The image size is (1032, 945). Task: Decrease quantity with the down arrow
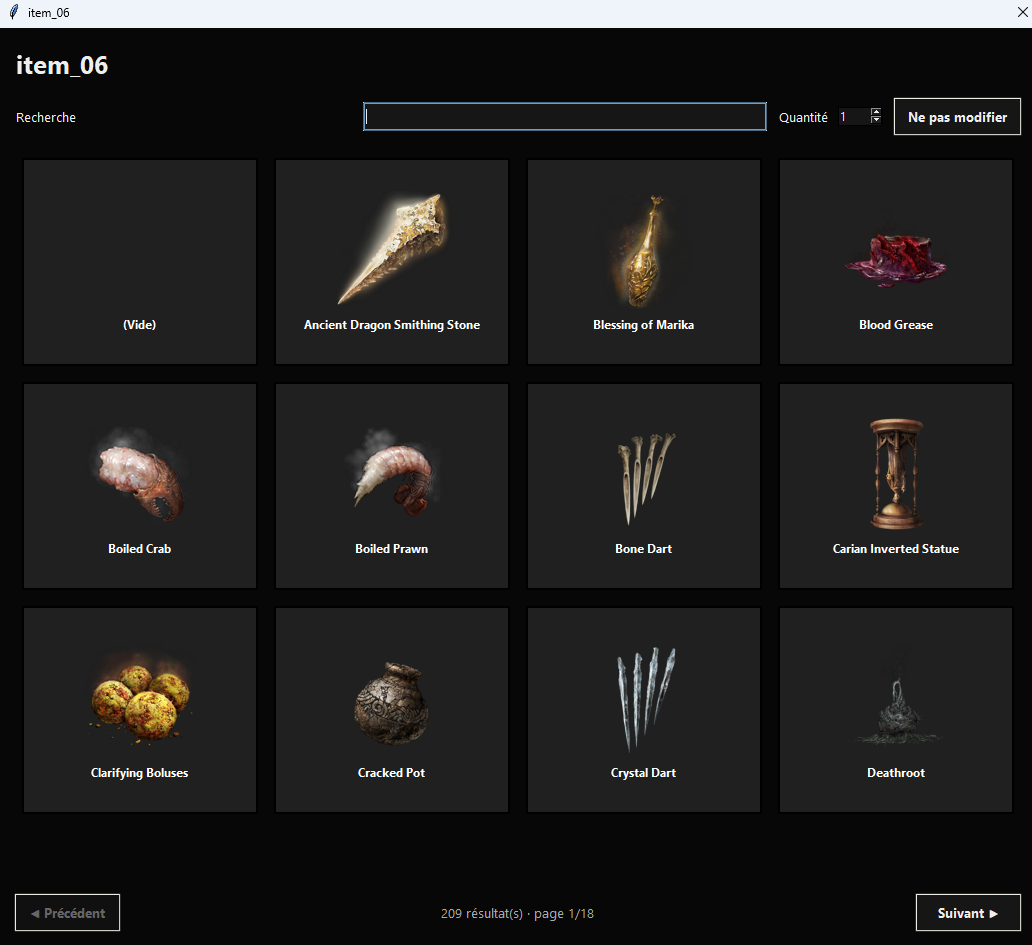(x=875, y=120)
